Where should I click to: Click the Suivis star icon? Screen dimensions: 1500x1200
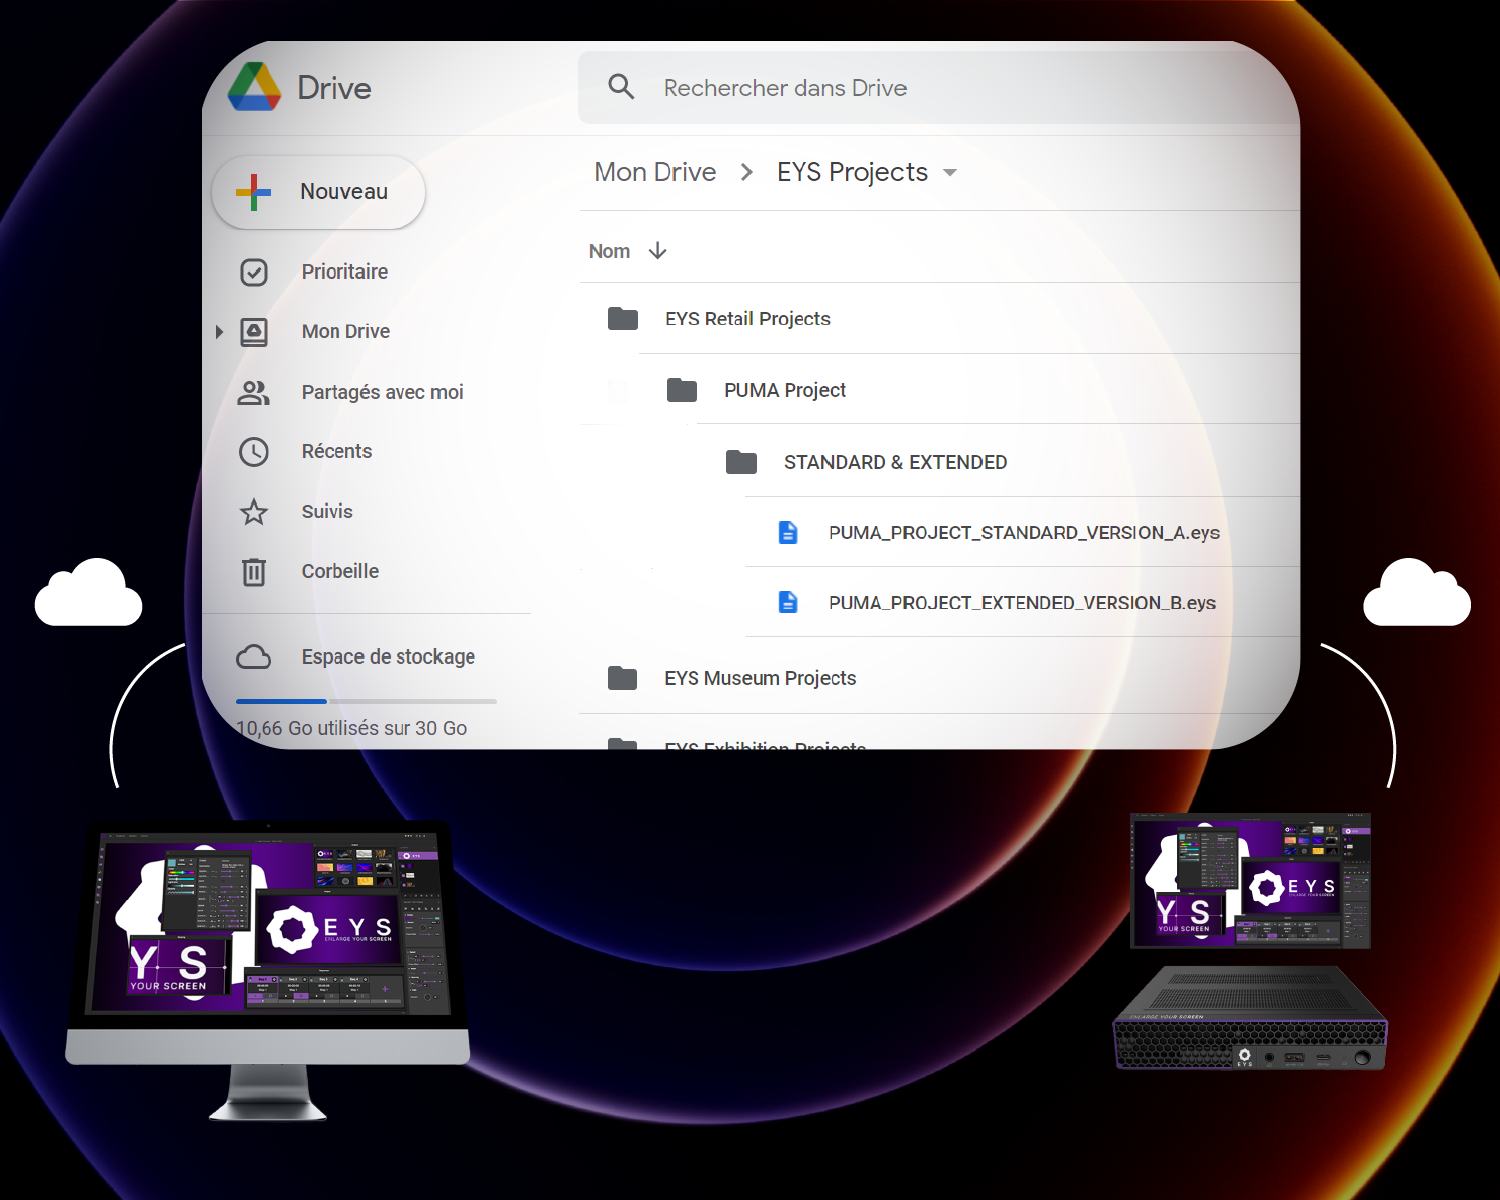[x=254, y=512]
